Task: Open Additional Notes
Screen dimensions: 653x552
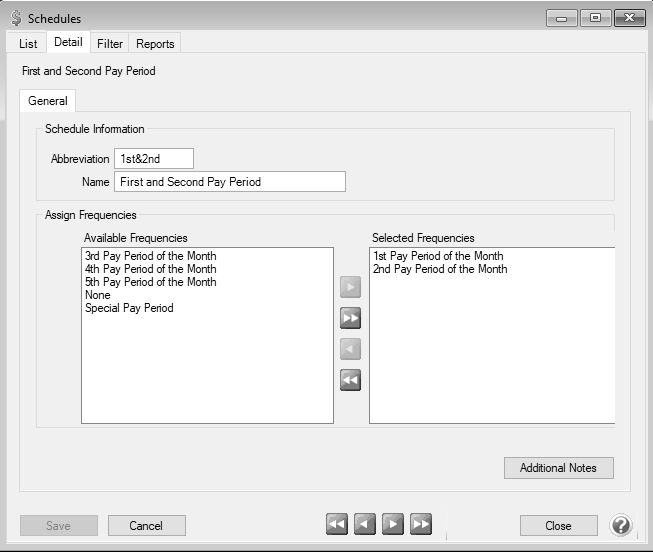Action: coord(558,468)
